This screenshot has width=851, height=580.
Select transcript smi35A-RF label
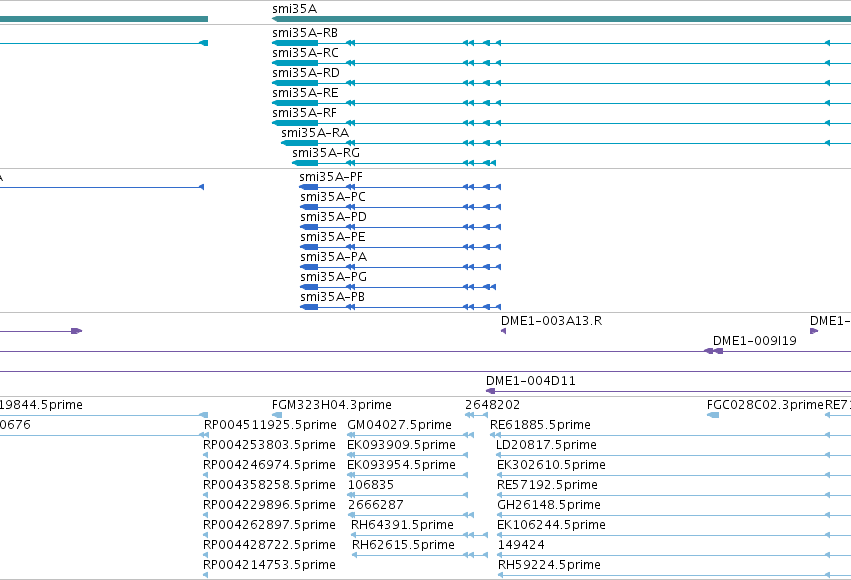pos(304,113)
